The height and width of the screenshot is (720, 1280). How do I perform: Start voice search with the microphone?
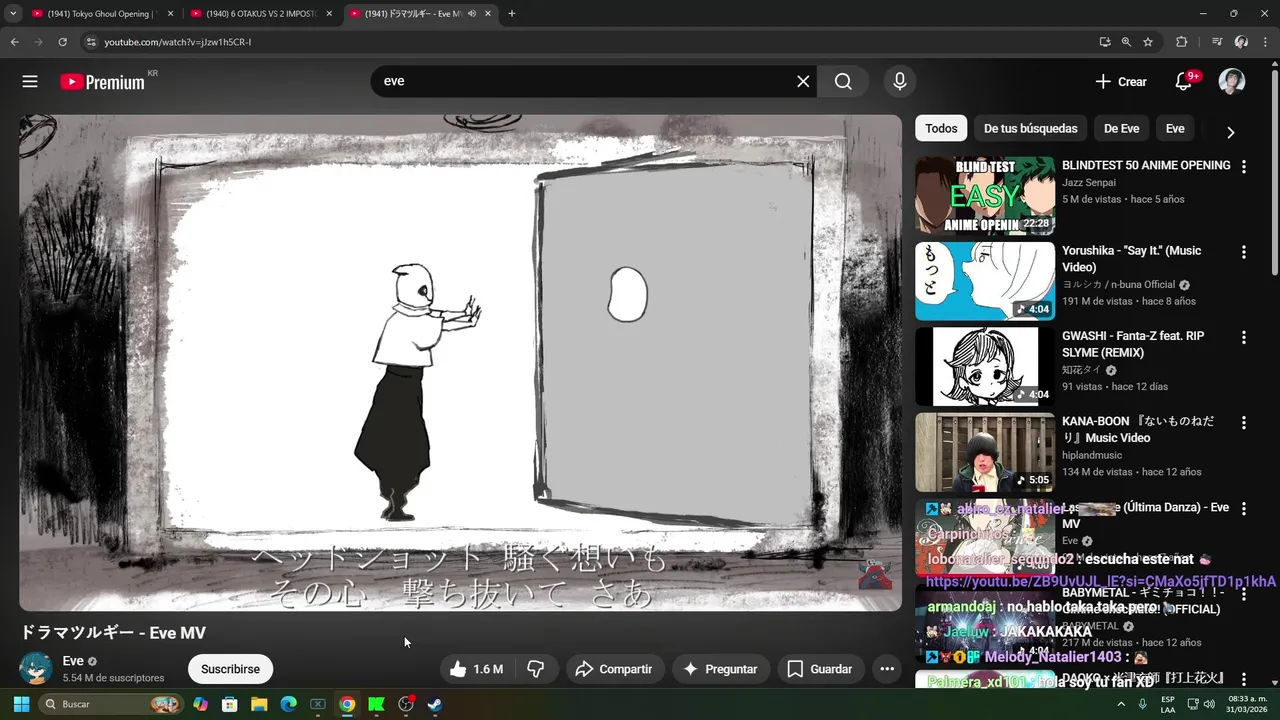pyautogui.click(x=900, y=81)
